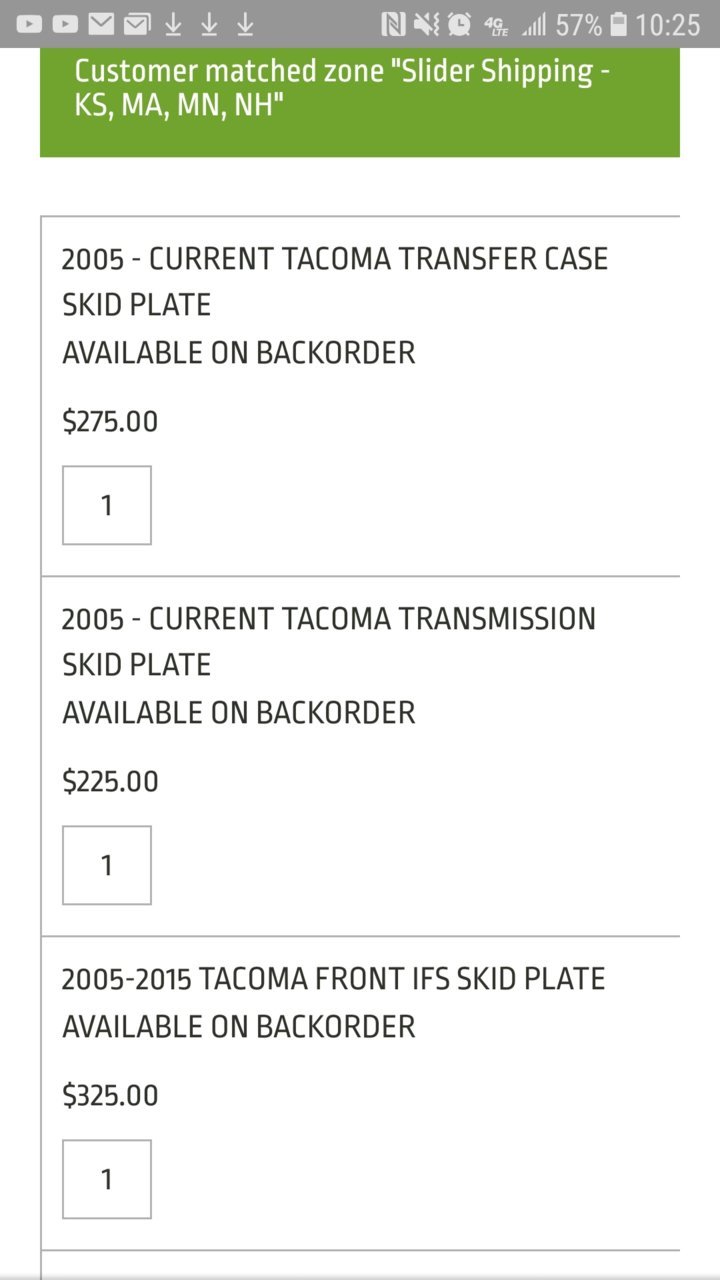The image size is (720, 1280).
Task: Tap the $325.00 price
Action: (x=110, y=1095)
